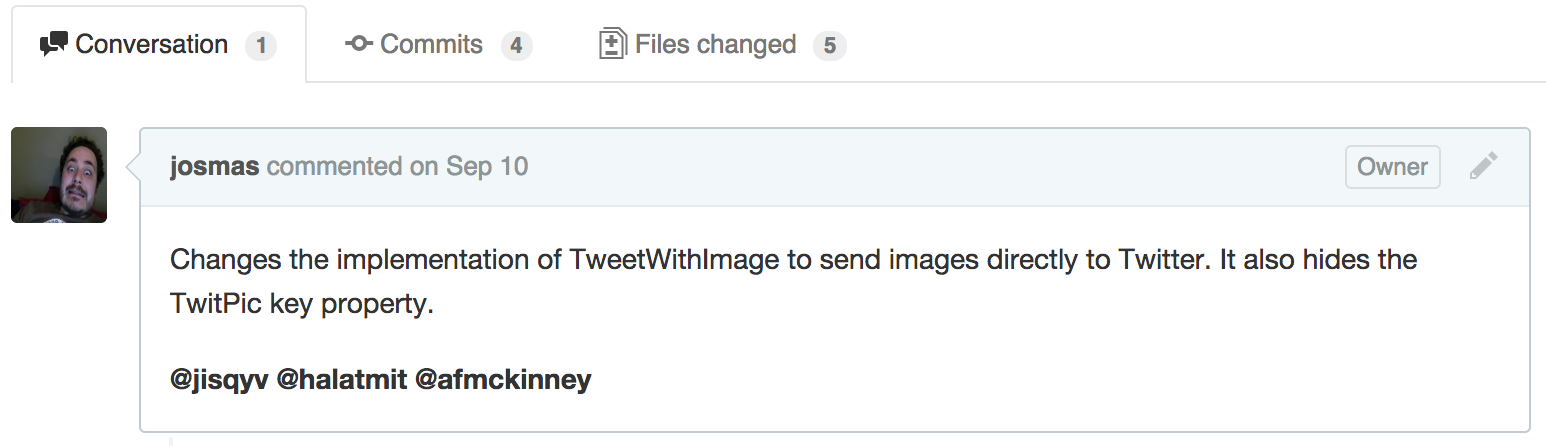
Task: Open the @afmckinney mention link
Action: tap(503, 380)
